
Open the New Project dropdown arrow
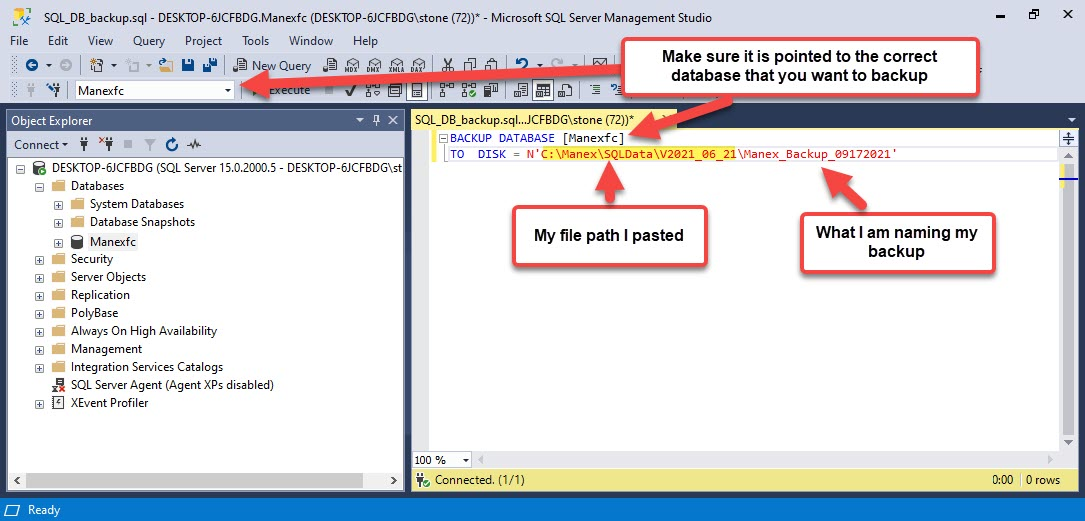pyautogui.click(x=113, y=66)
